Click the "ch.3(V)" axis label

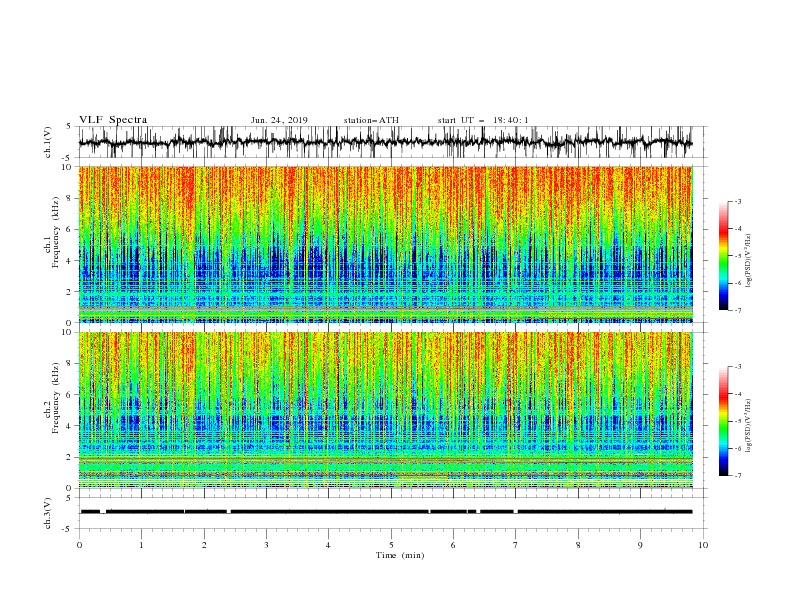tap(48, 513)
